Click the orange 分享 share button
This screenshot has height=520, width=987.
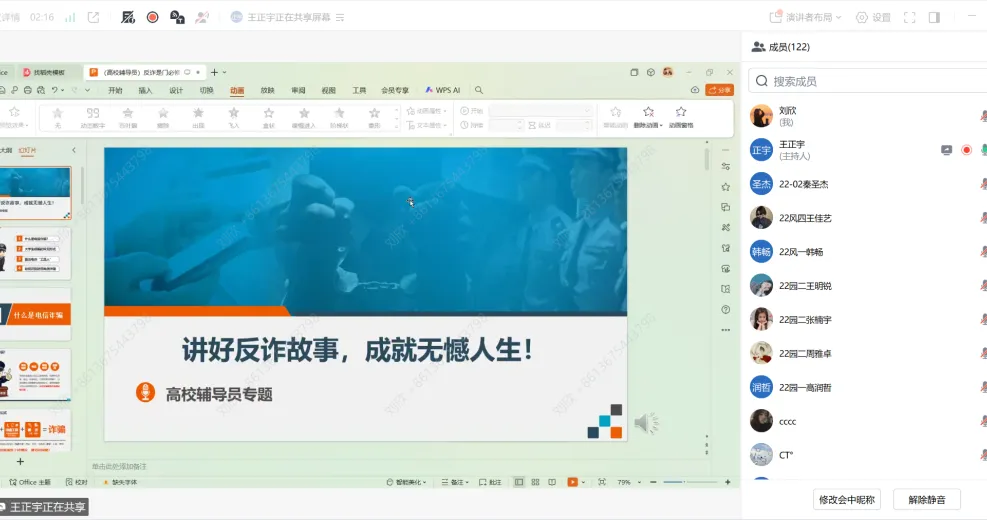720,90
